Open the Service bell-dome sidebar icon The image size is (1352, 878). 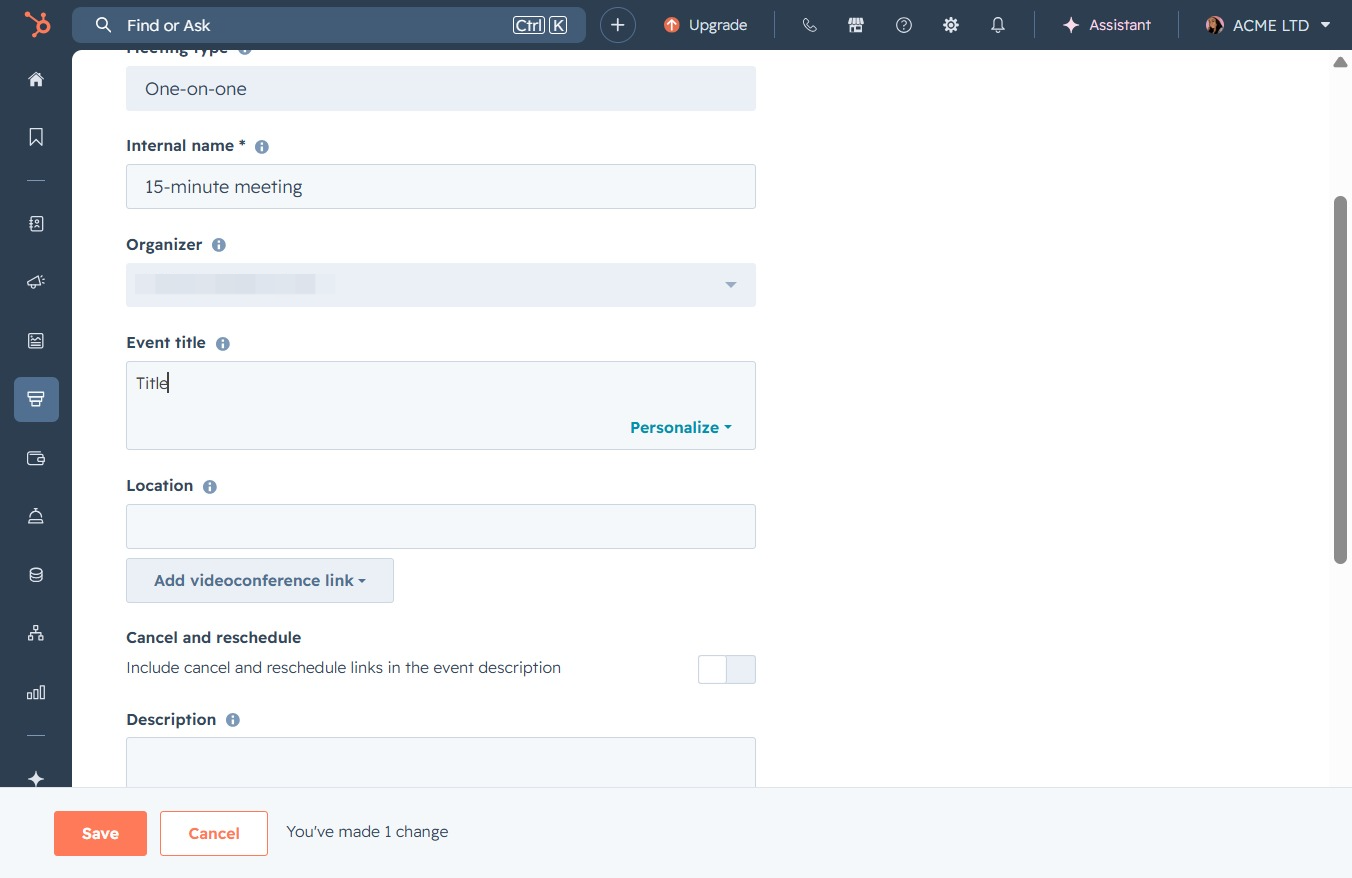[36, 516]
